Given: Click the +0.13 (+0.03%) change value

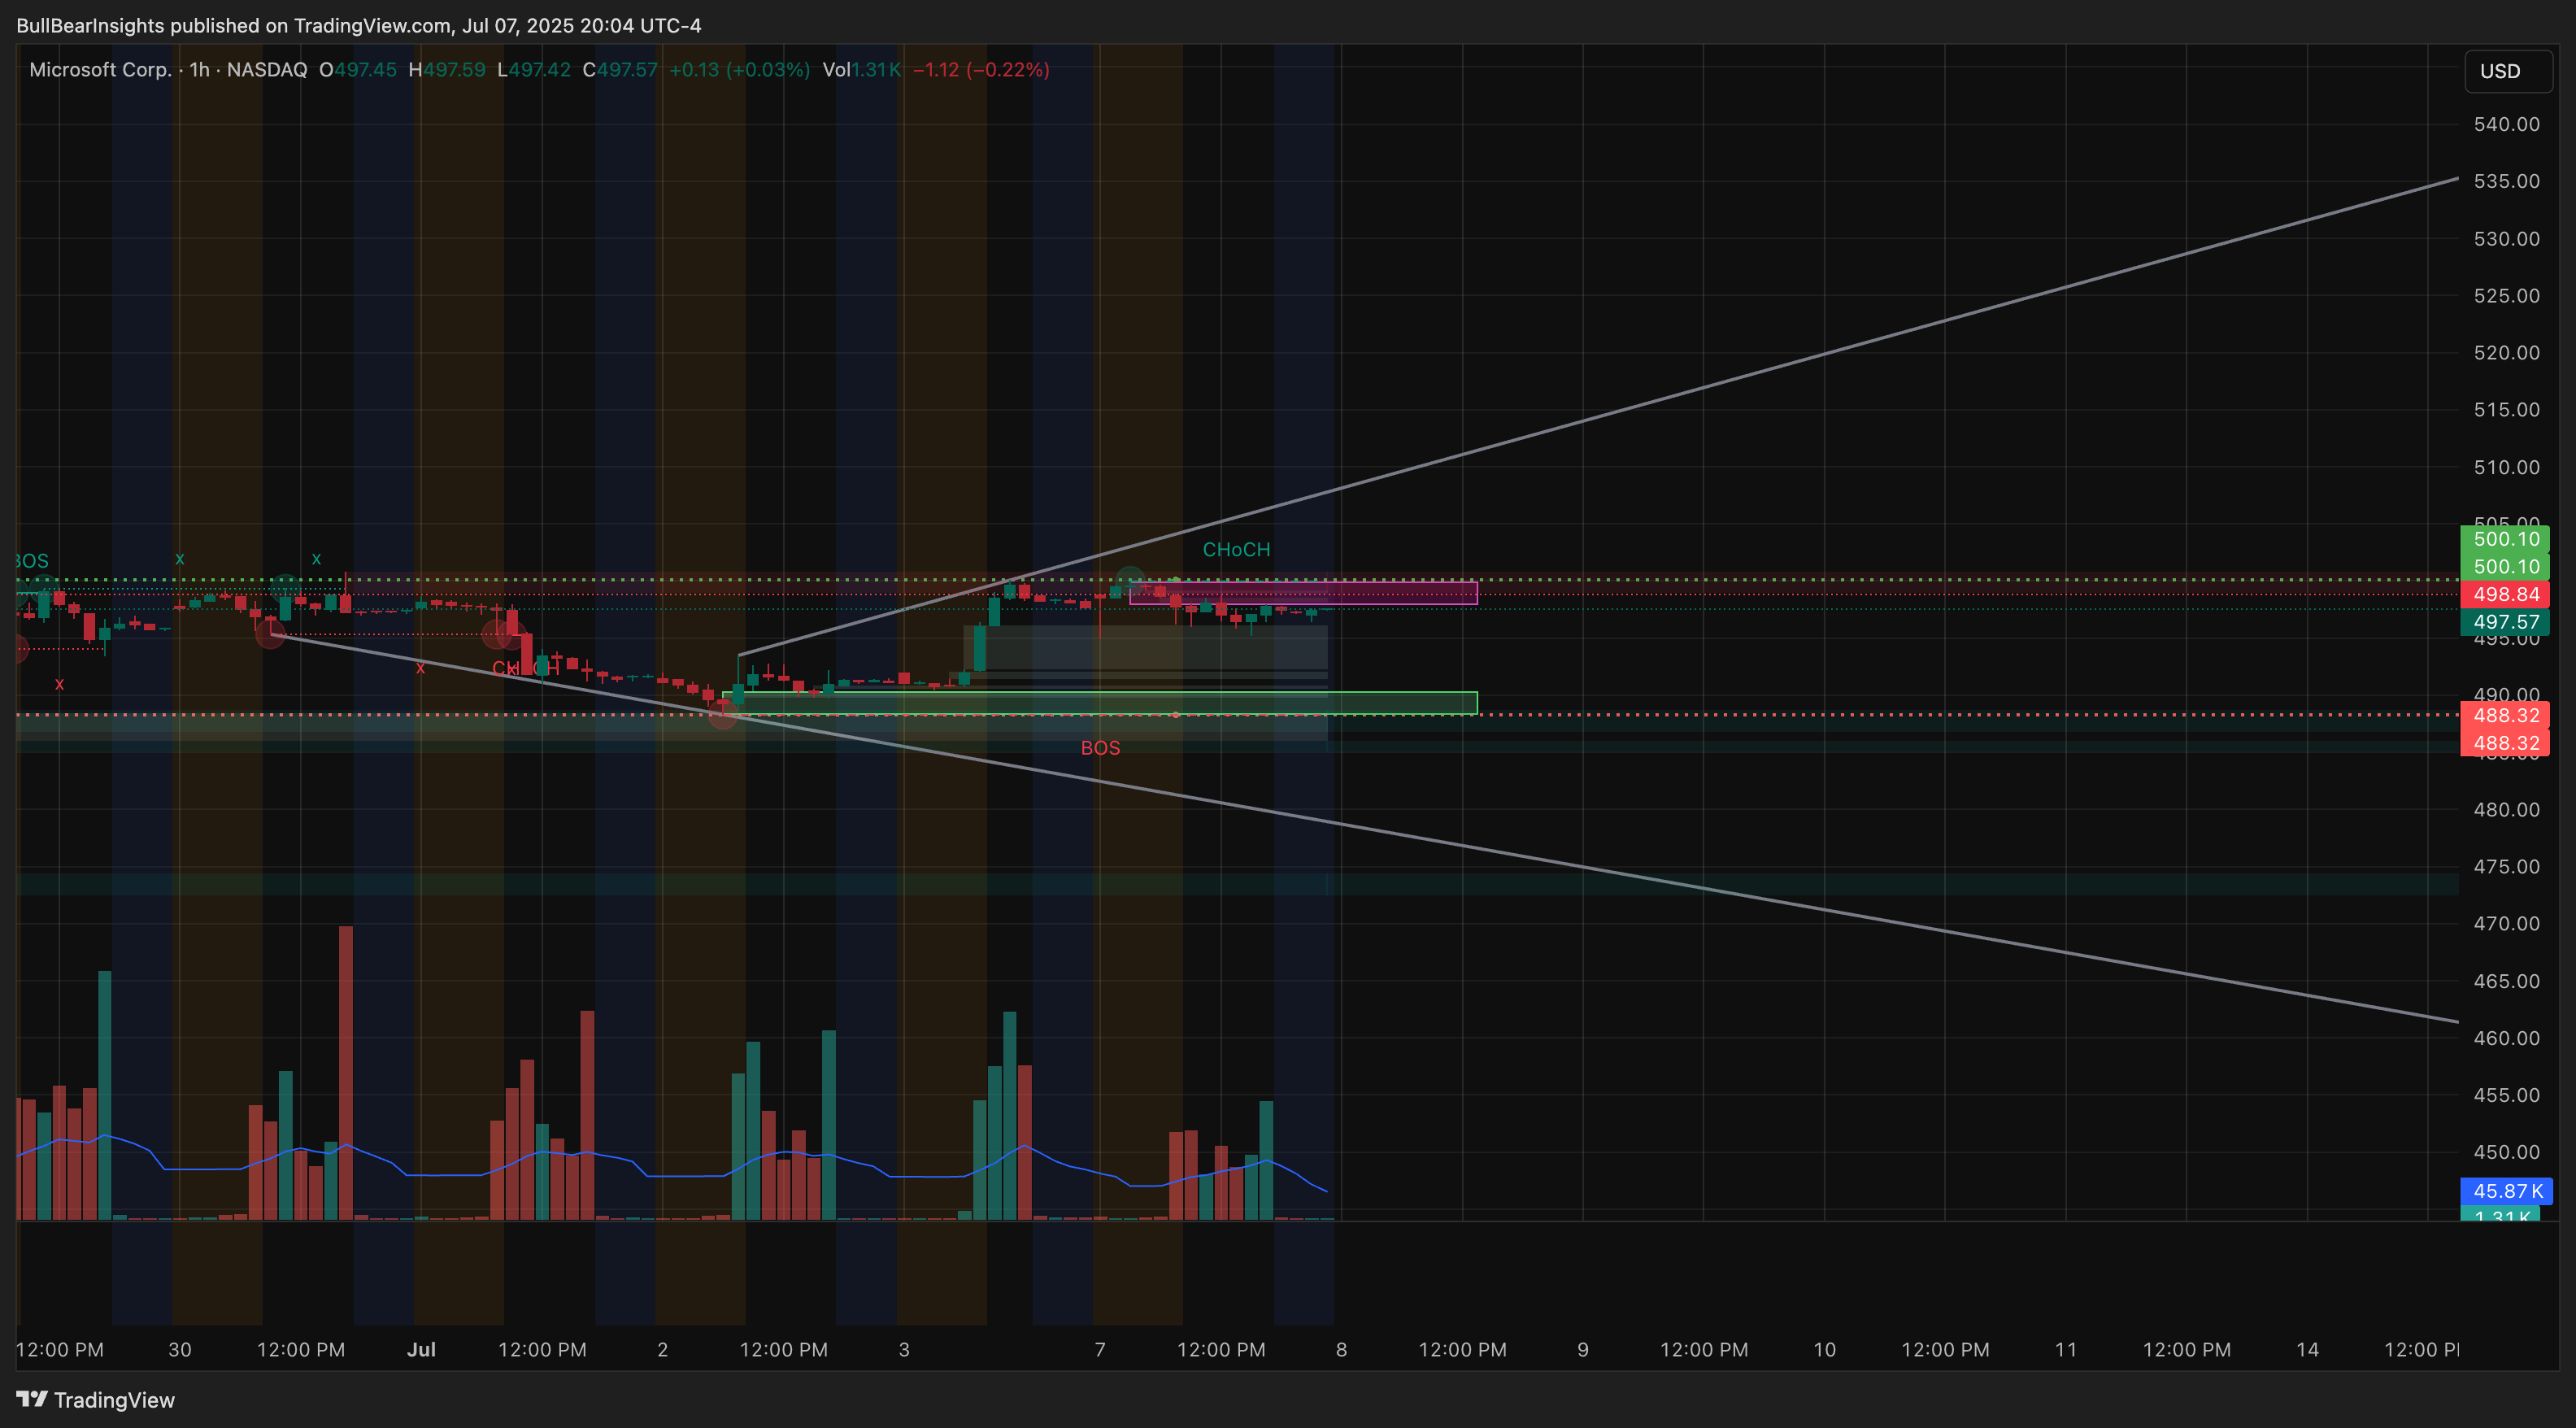Looking at the screenshot, I should click(739, 70).
